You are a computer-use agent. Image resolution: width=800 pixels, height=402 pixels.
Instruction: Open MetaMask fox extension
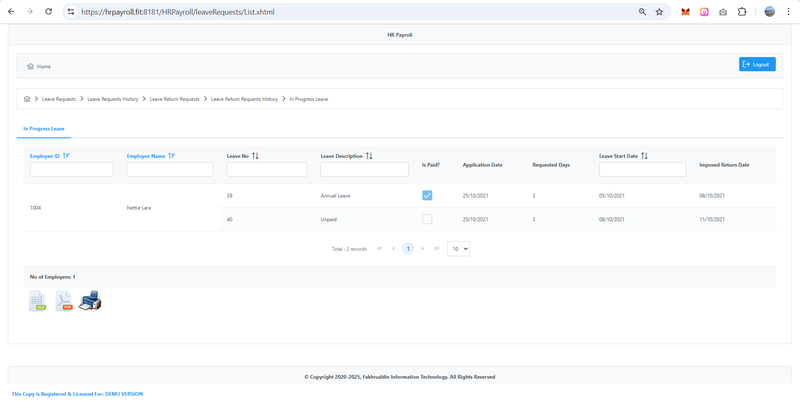pyautogui.click(x=686, y=12)
